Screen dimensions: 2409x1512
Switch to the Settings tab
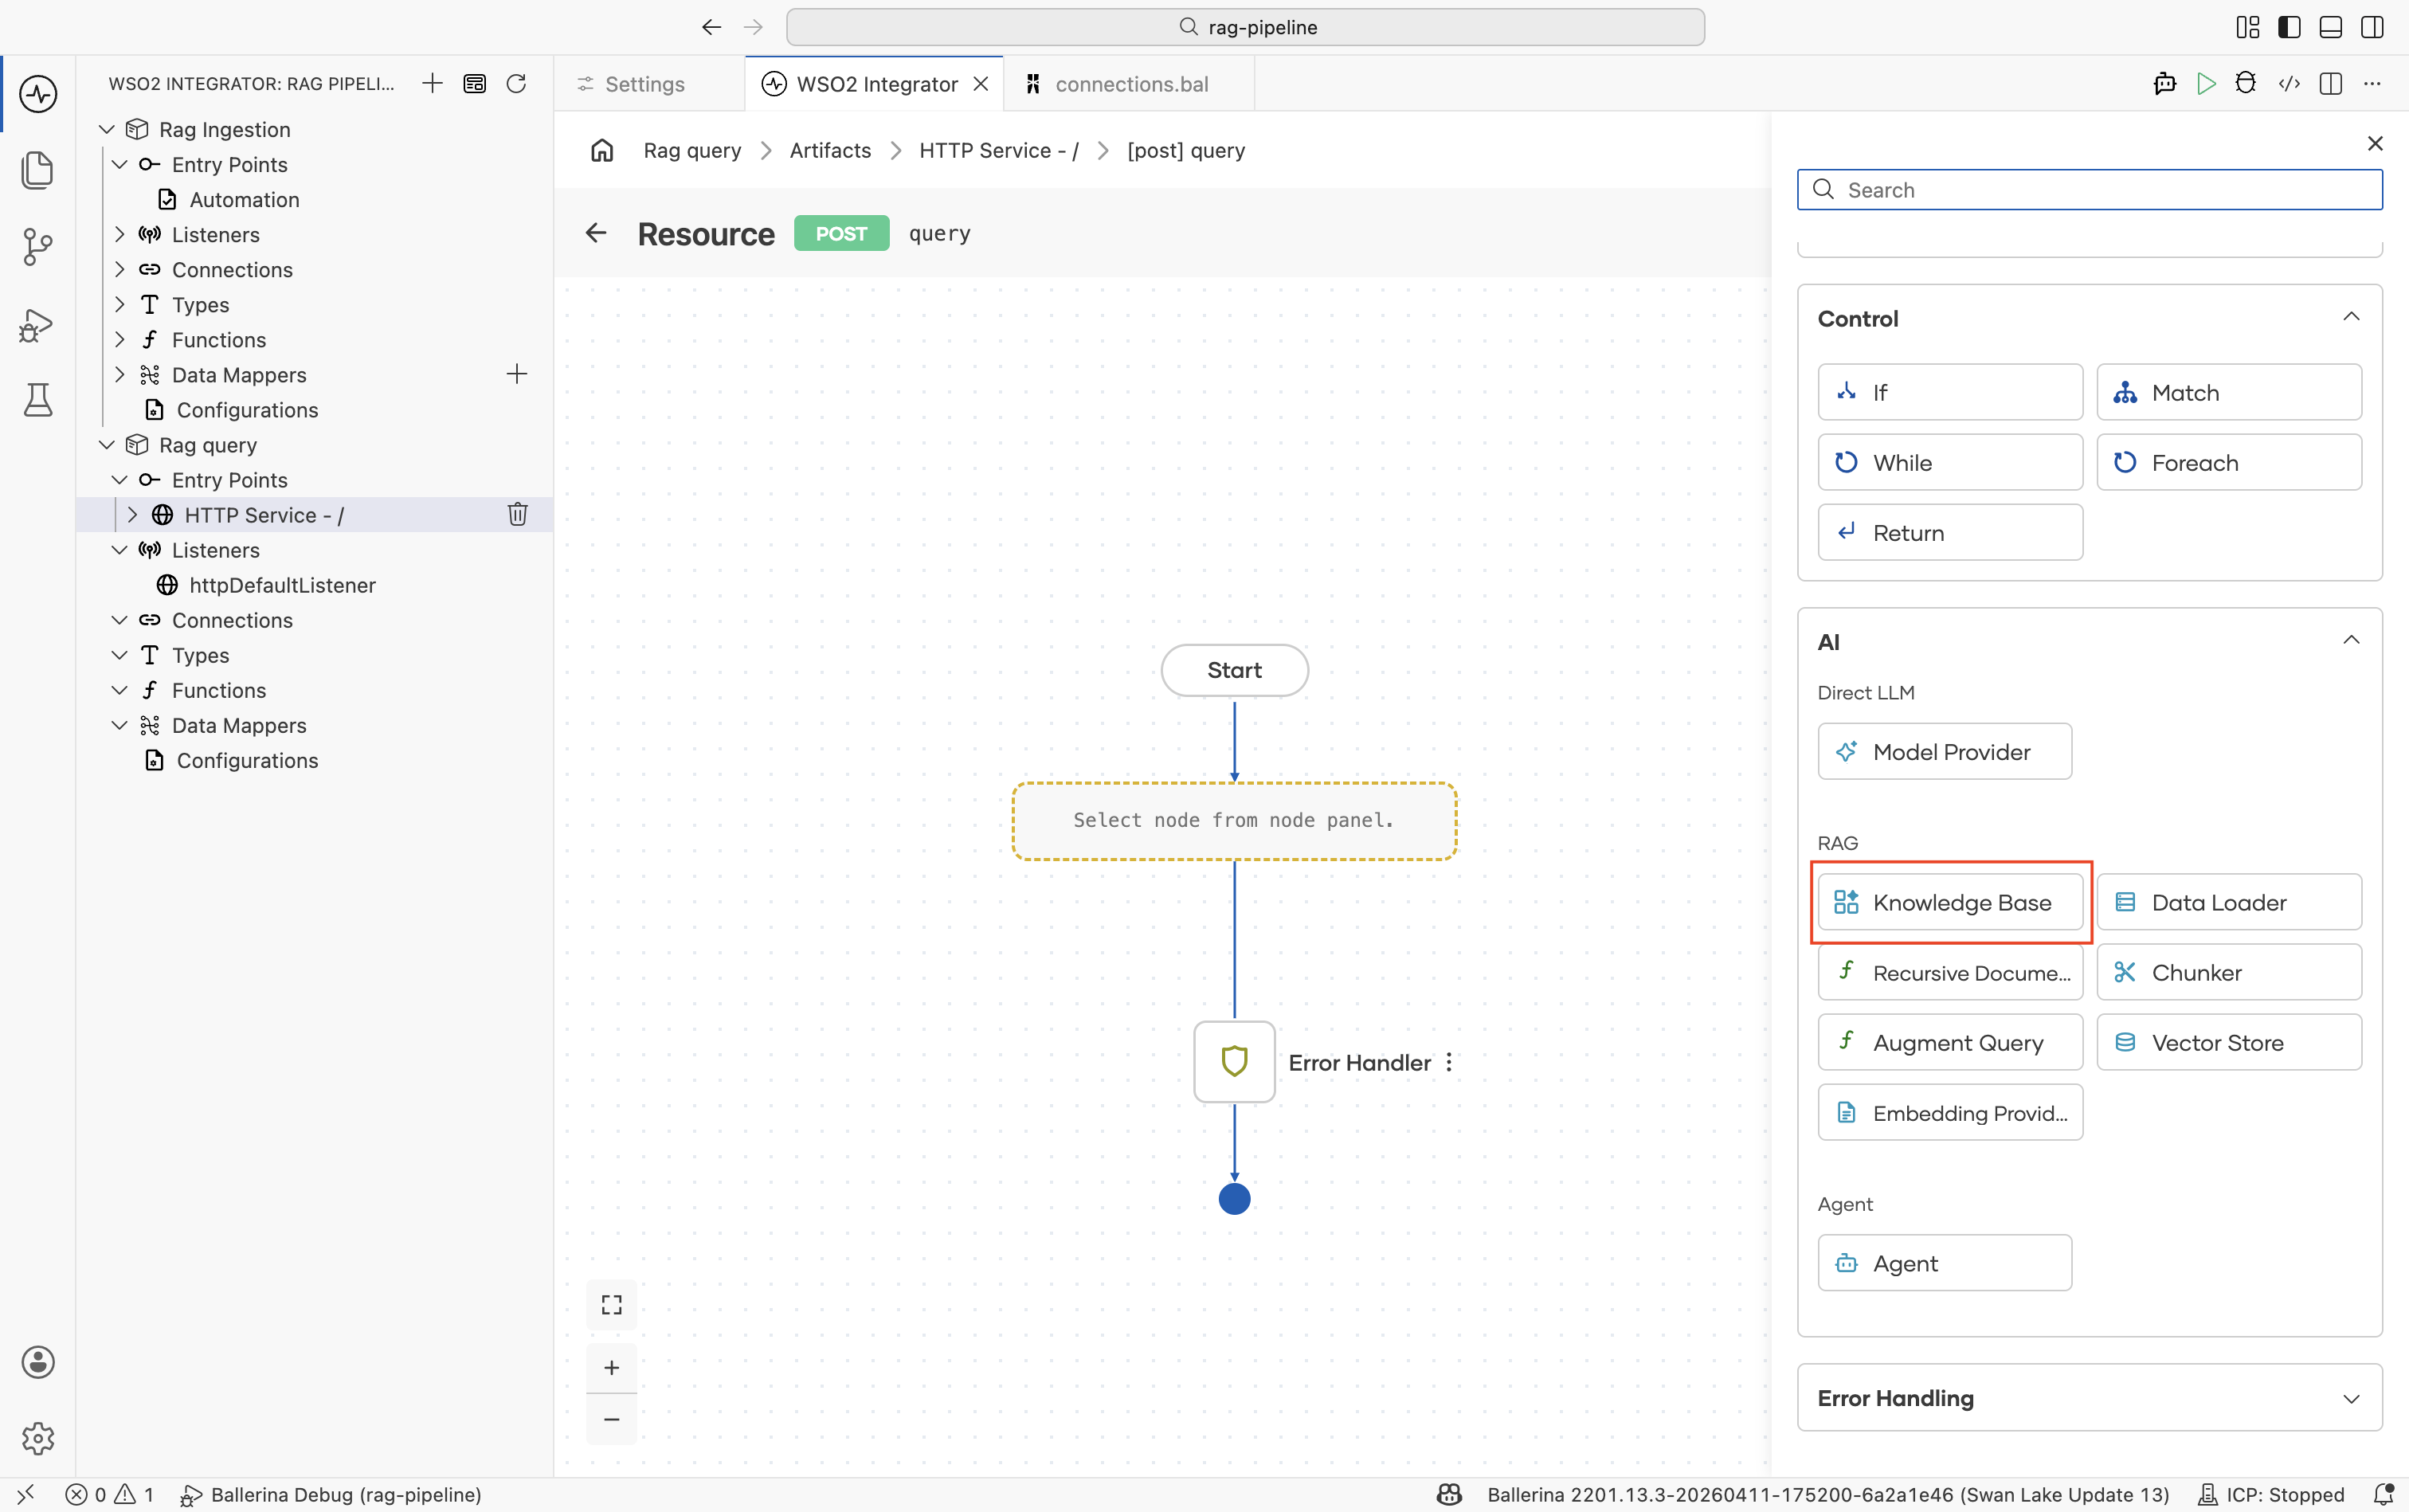[x=646, y=84]
